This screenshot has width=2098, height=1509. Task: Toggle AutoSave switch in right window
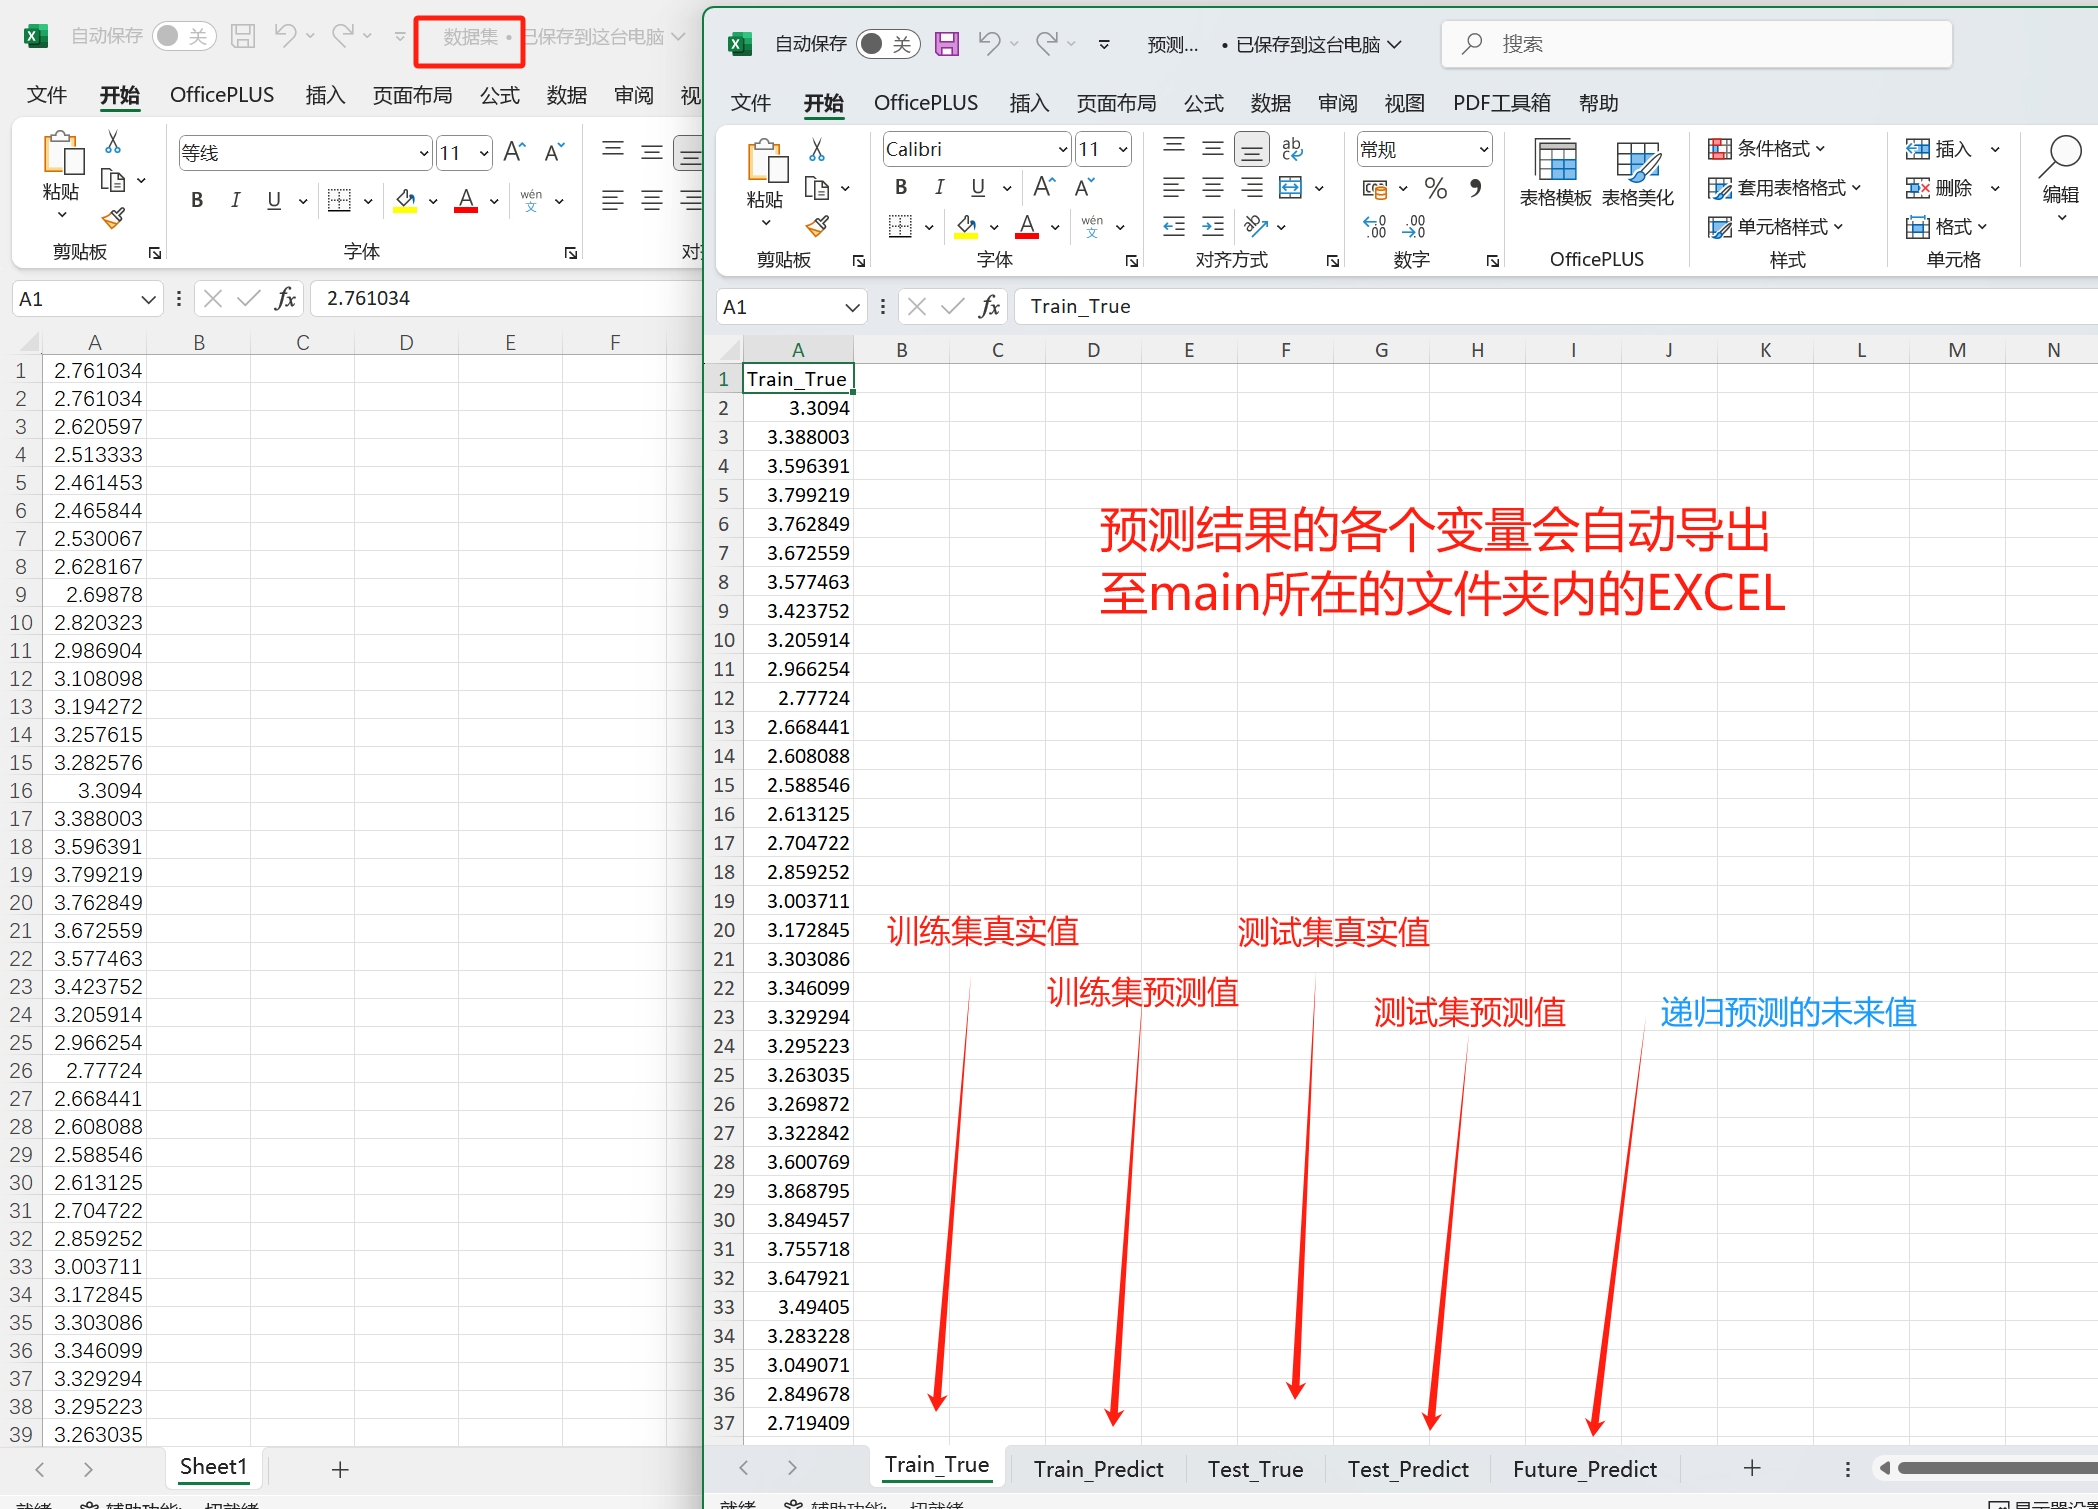887,44
